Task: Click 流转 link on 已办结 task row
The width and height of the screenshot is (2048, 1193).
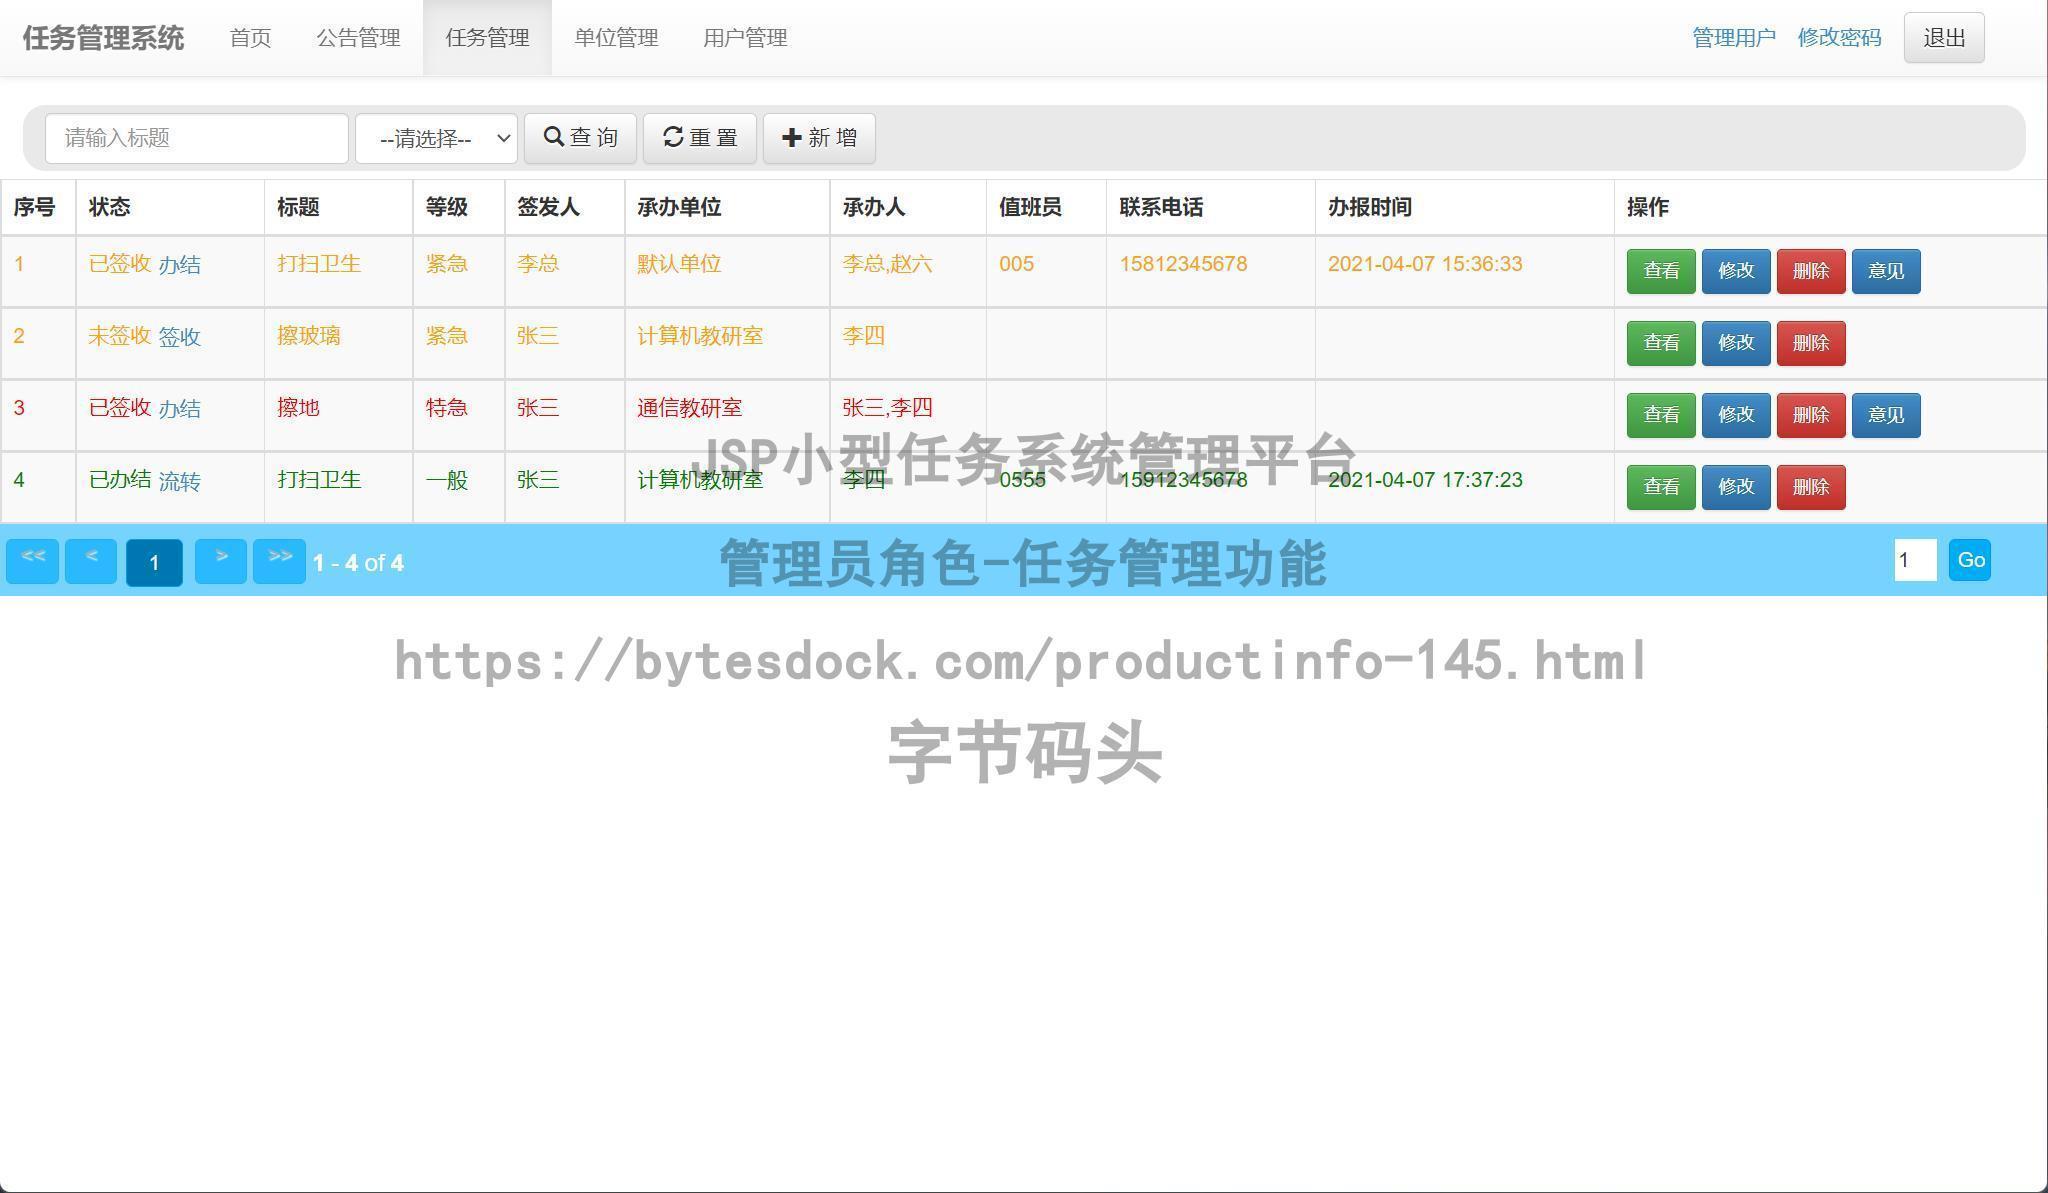Action: click(182, 481)
